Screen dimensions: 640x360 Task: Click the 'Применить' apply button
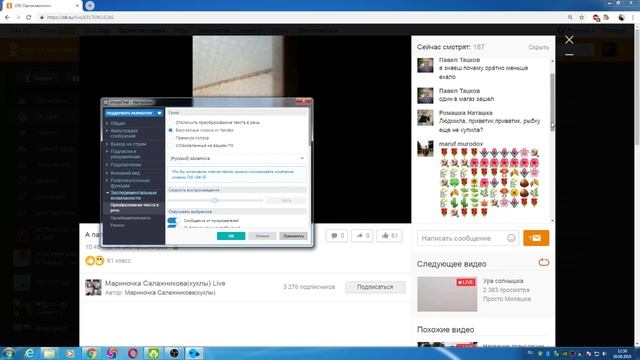(293, 236)
